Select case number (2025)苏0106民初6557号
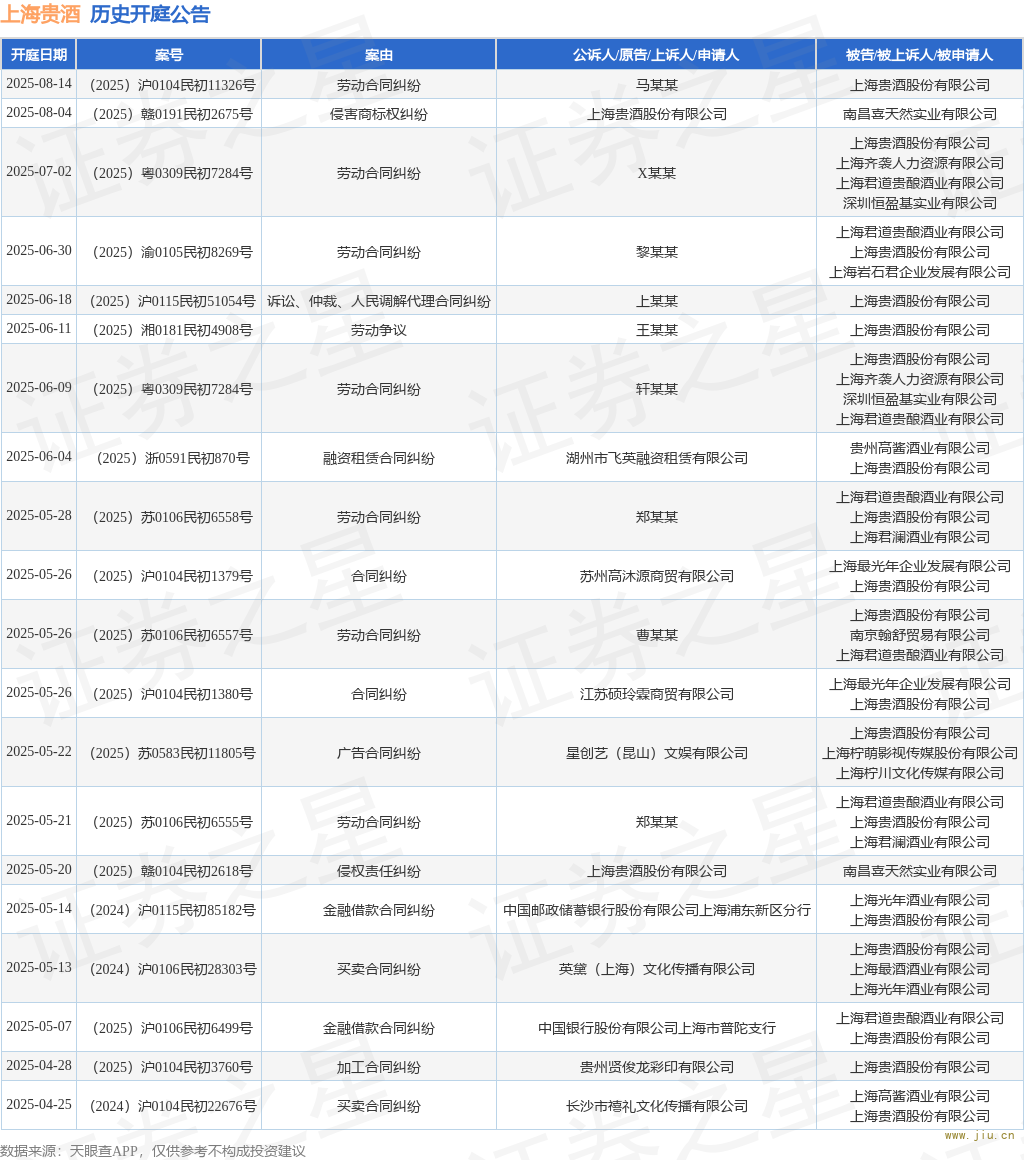This screenshot has height=1160, width=1024. click(x=172, y=635)
